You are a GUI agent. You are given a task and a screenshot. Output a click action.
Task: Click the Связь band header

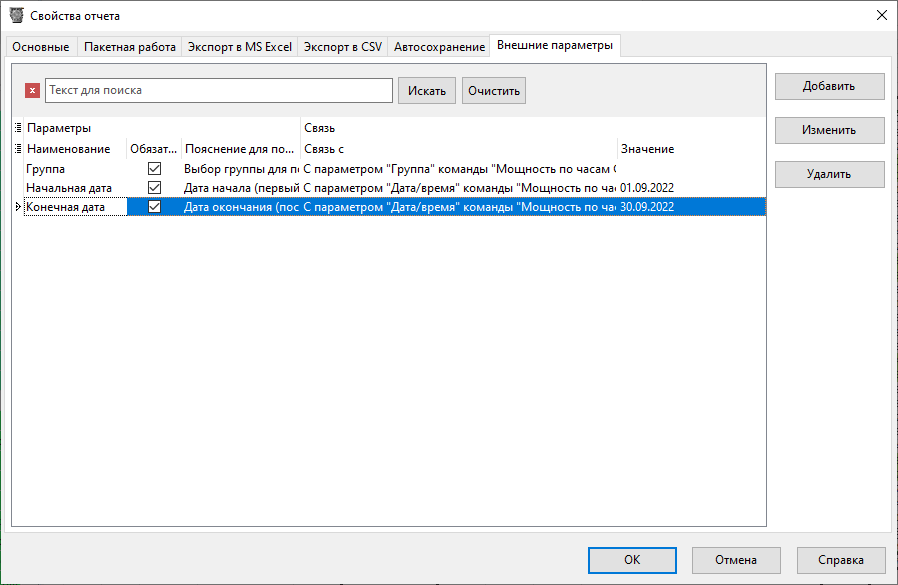click(x=533, y=128)
